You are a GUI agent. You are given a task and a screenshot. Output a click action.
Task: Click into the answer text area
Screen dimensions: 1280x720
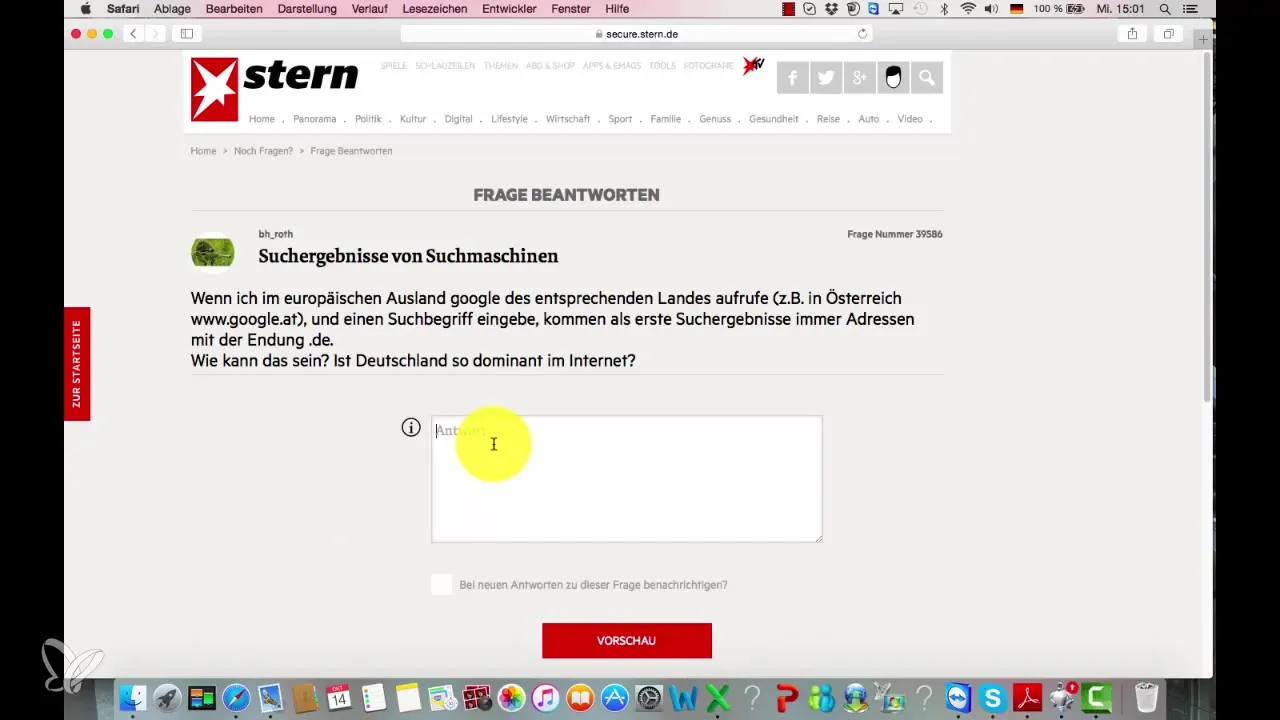pyautogui.click(x=627, y=479)
